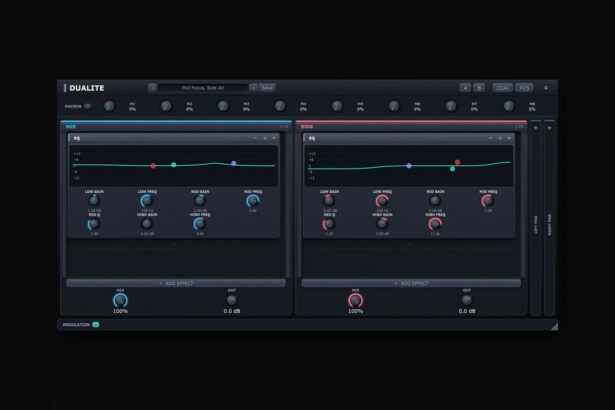
Task: Click the Side channel Out knob
Action: coord(467,300)
